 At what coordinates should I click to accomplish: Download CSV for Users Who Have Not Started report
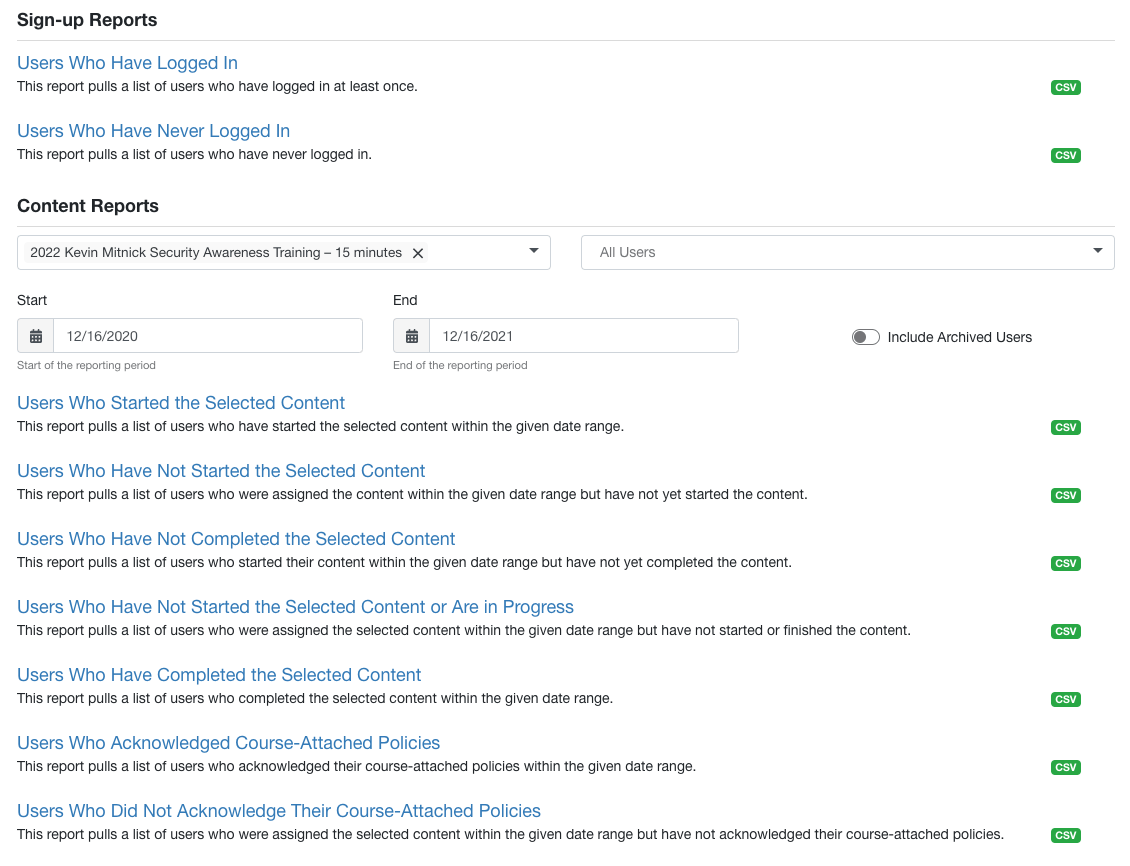point(1065,495)
